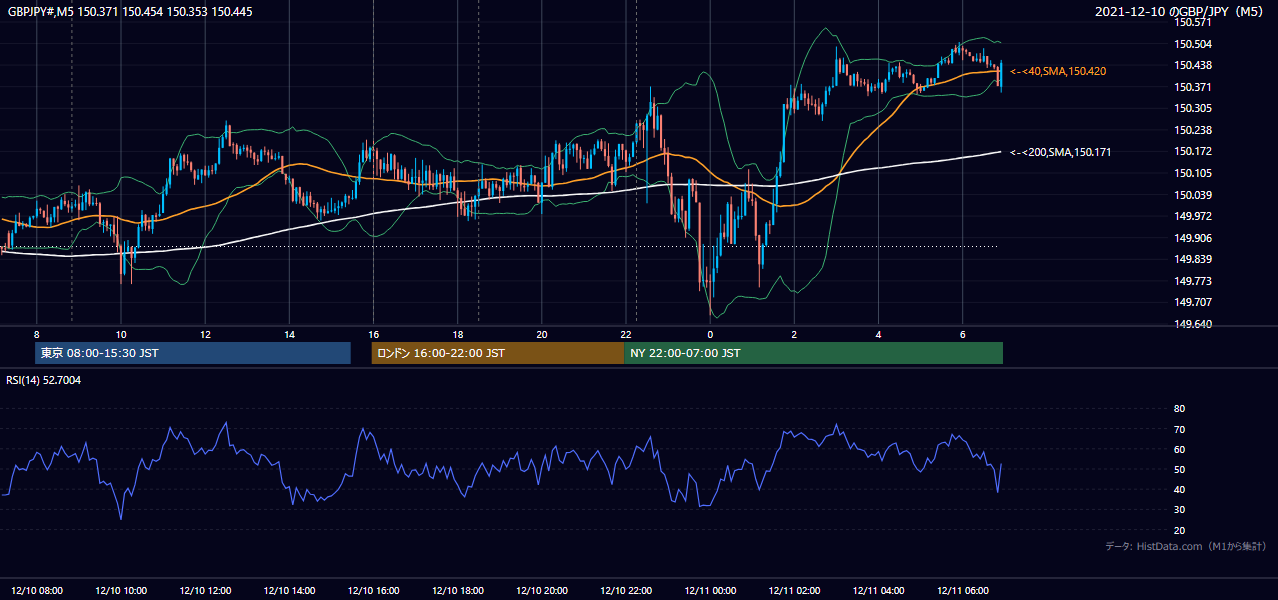Click the bottom time label 12/10 12:00
Image resolution: width=1278 pixels, height=600 pixels.
[x=205, y=591]
